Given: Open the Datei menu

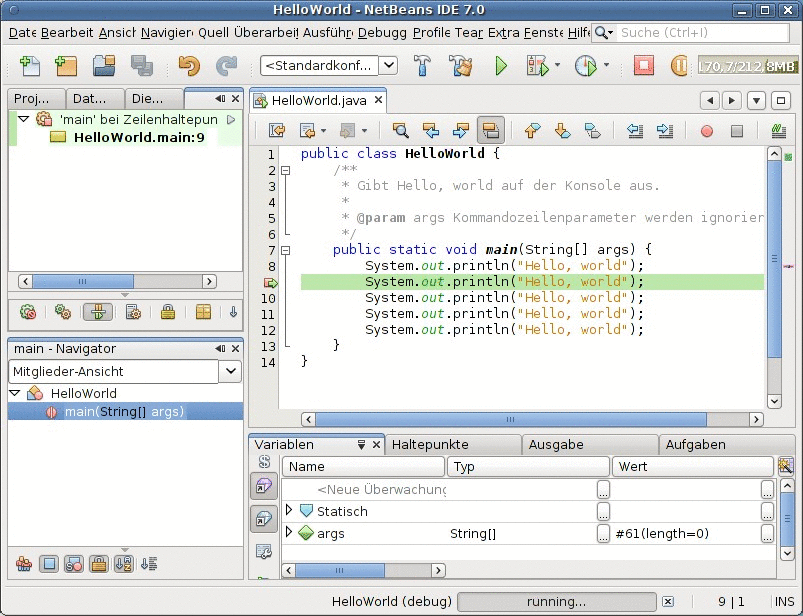Looking at the screenshot, I should pyautogui.click(x=23, y=33).
